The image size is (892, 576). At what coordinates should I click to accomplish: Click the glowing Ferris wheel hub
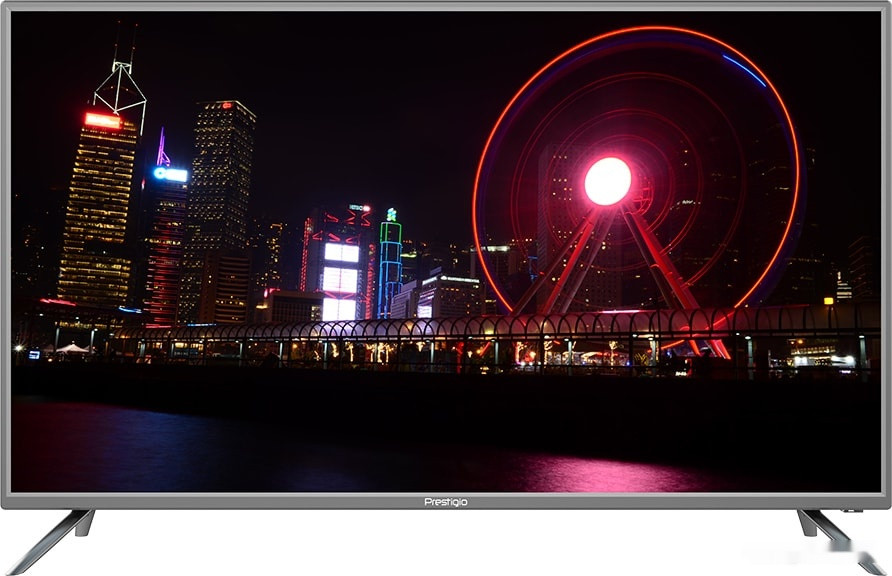coord(607,181)
